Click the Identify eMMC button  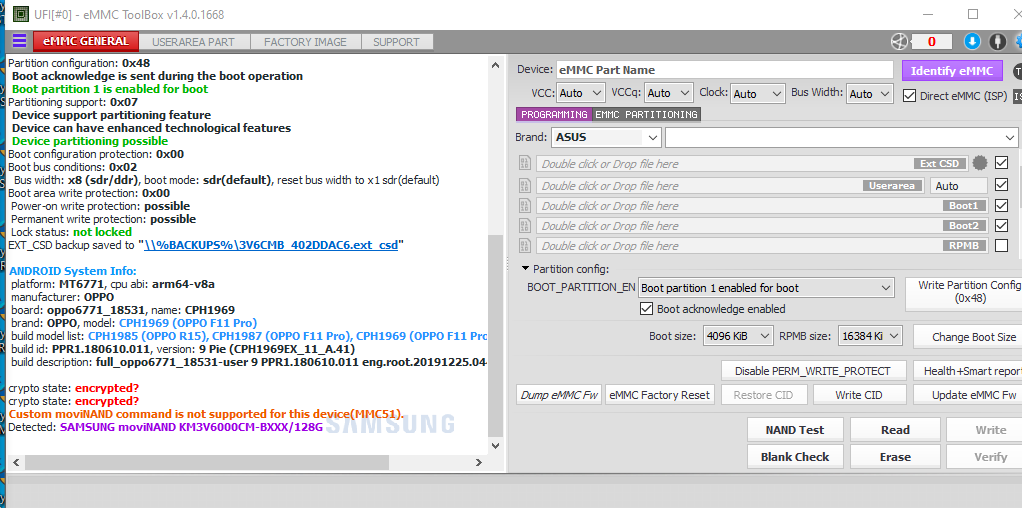click(x=952, y=71)
